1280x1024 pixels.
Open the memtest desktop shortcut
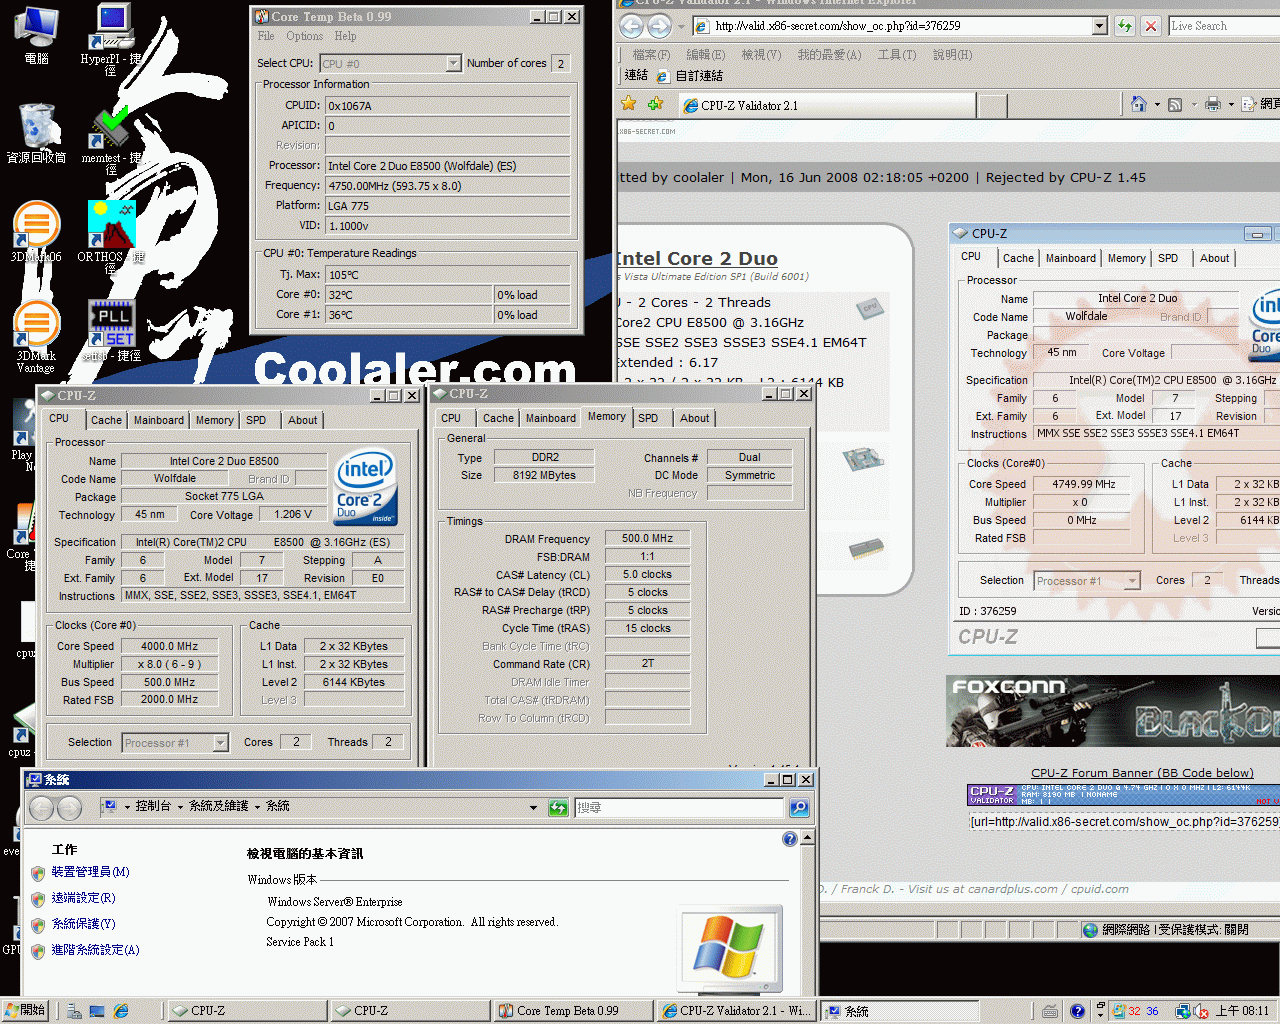tap(111, 139)
